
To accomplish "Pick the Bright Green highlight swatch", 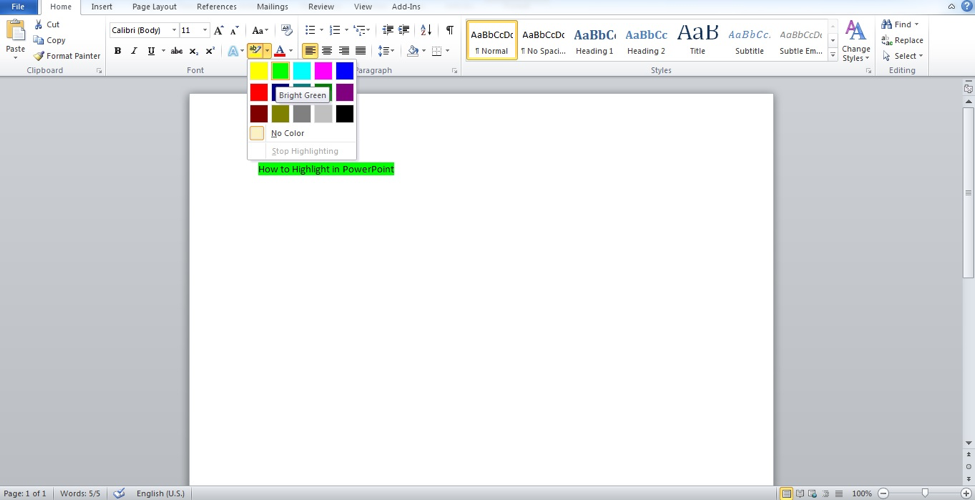I will (x=280, y=71).
